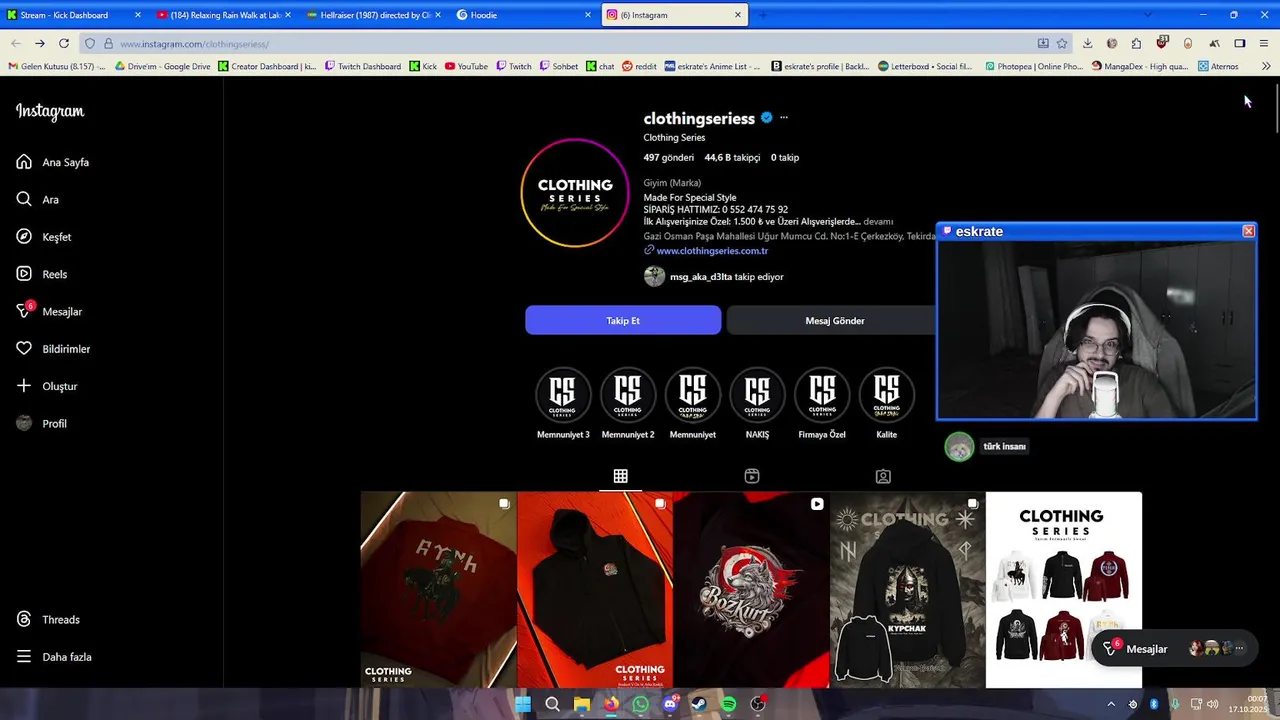Open the Letterboxd bookmark
Image resolution: width=1280 pixels, height=720 pixels.
pyautogui.click(x=925, y=67)
